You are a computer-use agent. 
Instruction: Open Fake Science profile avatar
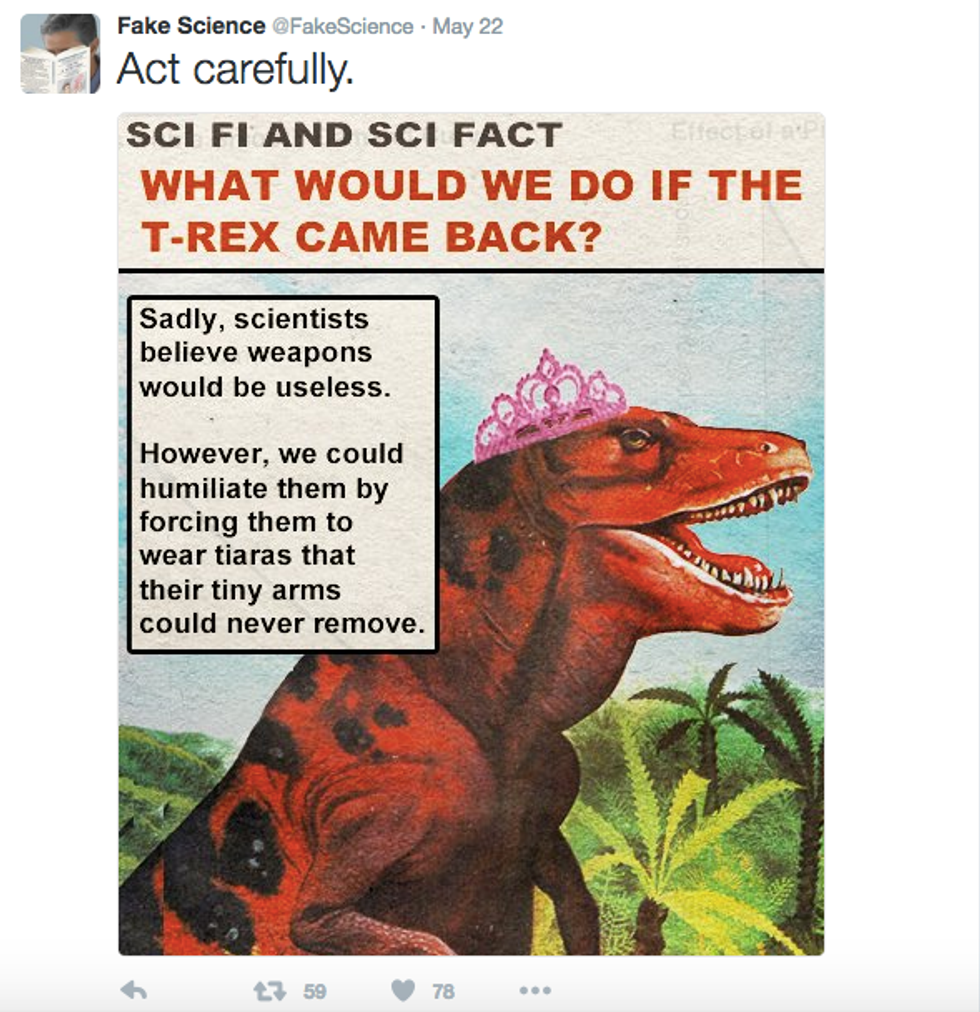click(x=61, y=54)
